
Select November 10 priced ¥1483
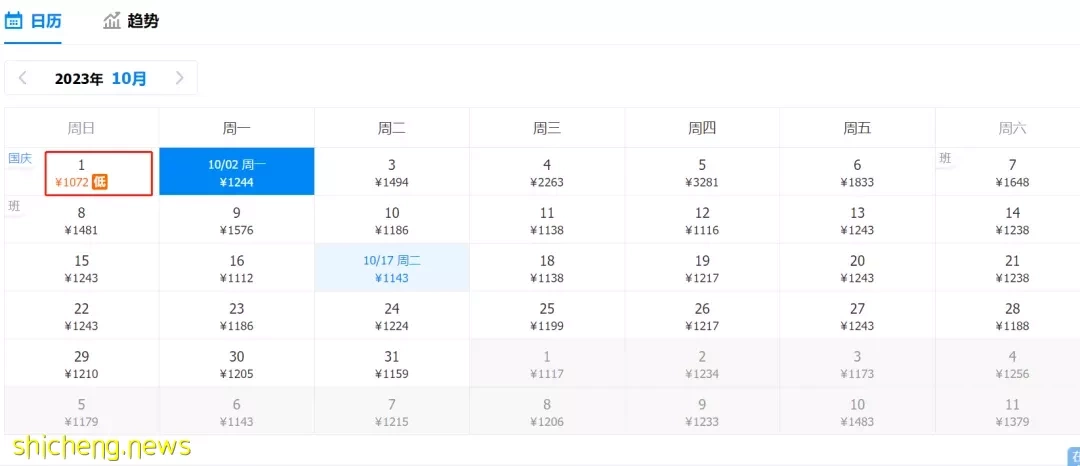(x=857, y=411)
